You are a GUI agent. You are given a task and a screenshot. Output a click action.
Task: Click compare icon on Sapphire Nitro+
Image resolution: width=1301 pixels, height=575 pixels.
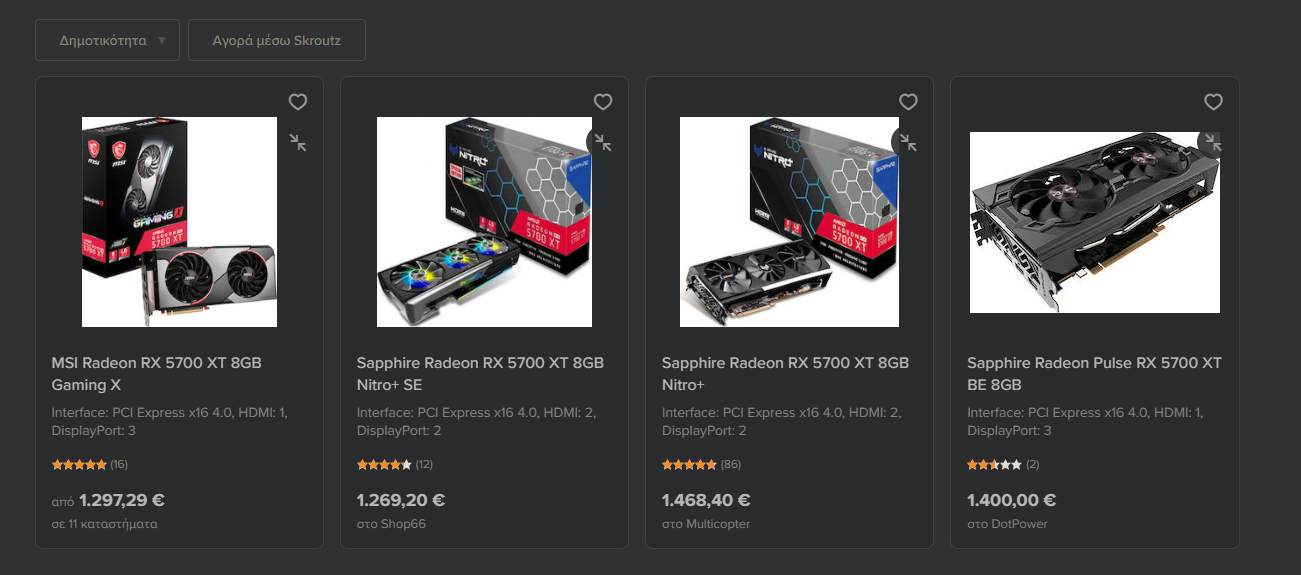907,142
